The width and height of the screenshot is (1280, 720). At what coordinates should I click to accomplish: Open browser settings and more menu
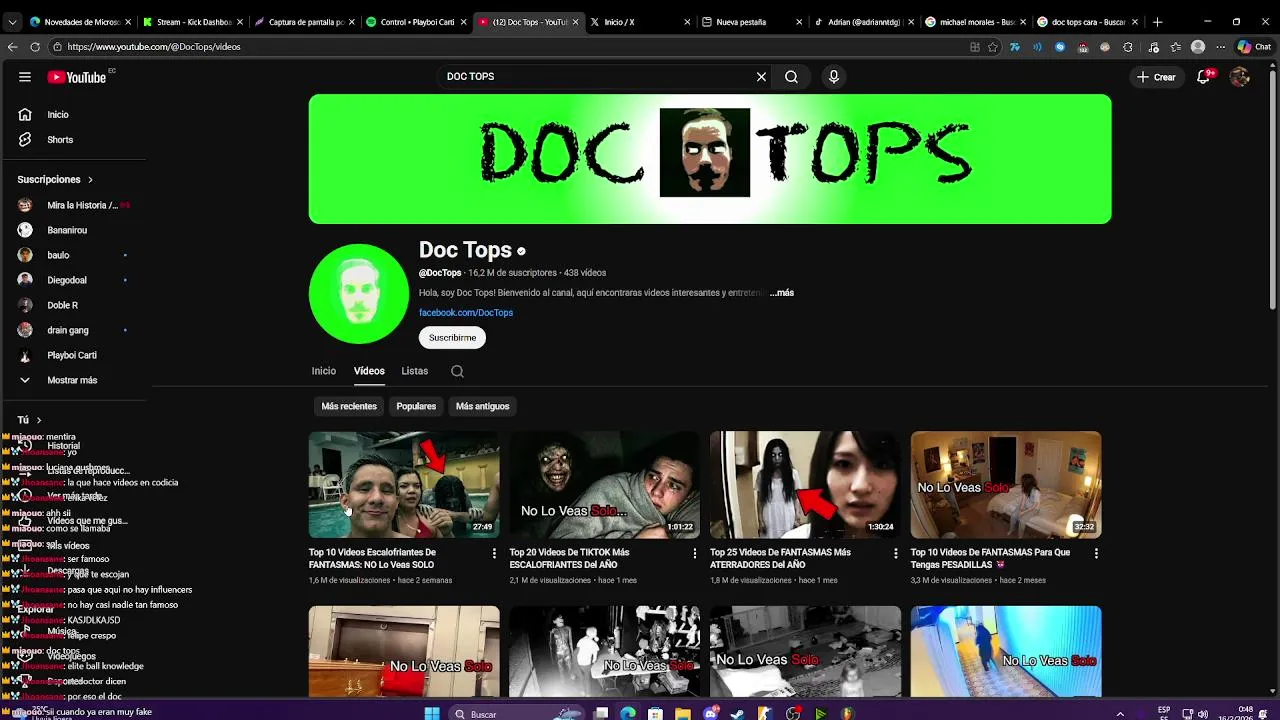tap(1220, 47)
